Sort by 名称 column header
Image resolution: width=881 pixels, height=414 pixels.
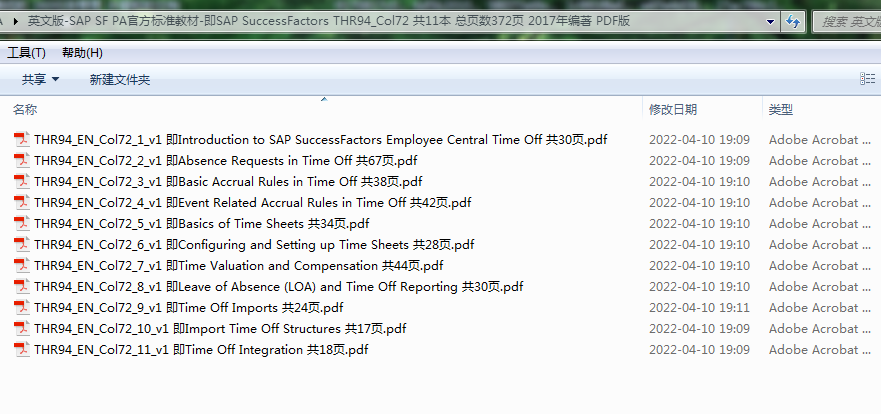25,110
